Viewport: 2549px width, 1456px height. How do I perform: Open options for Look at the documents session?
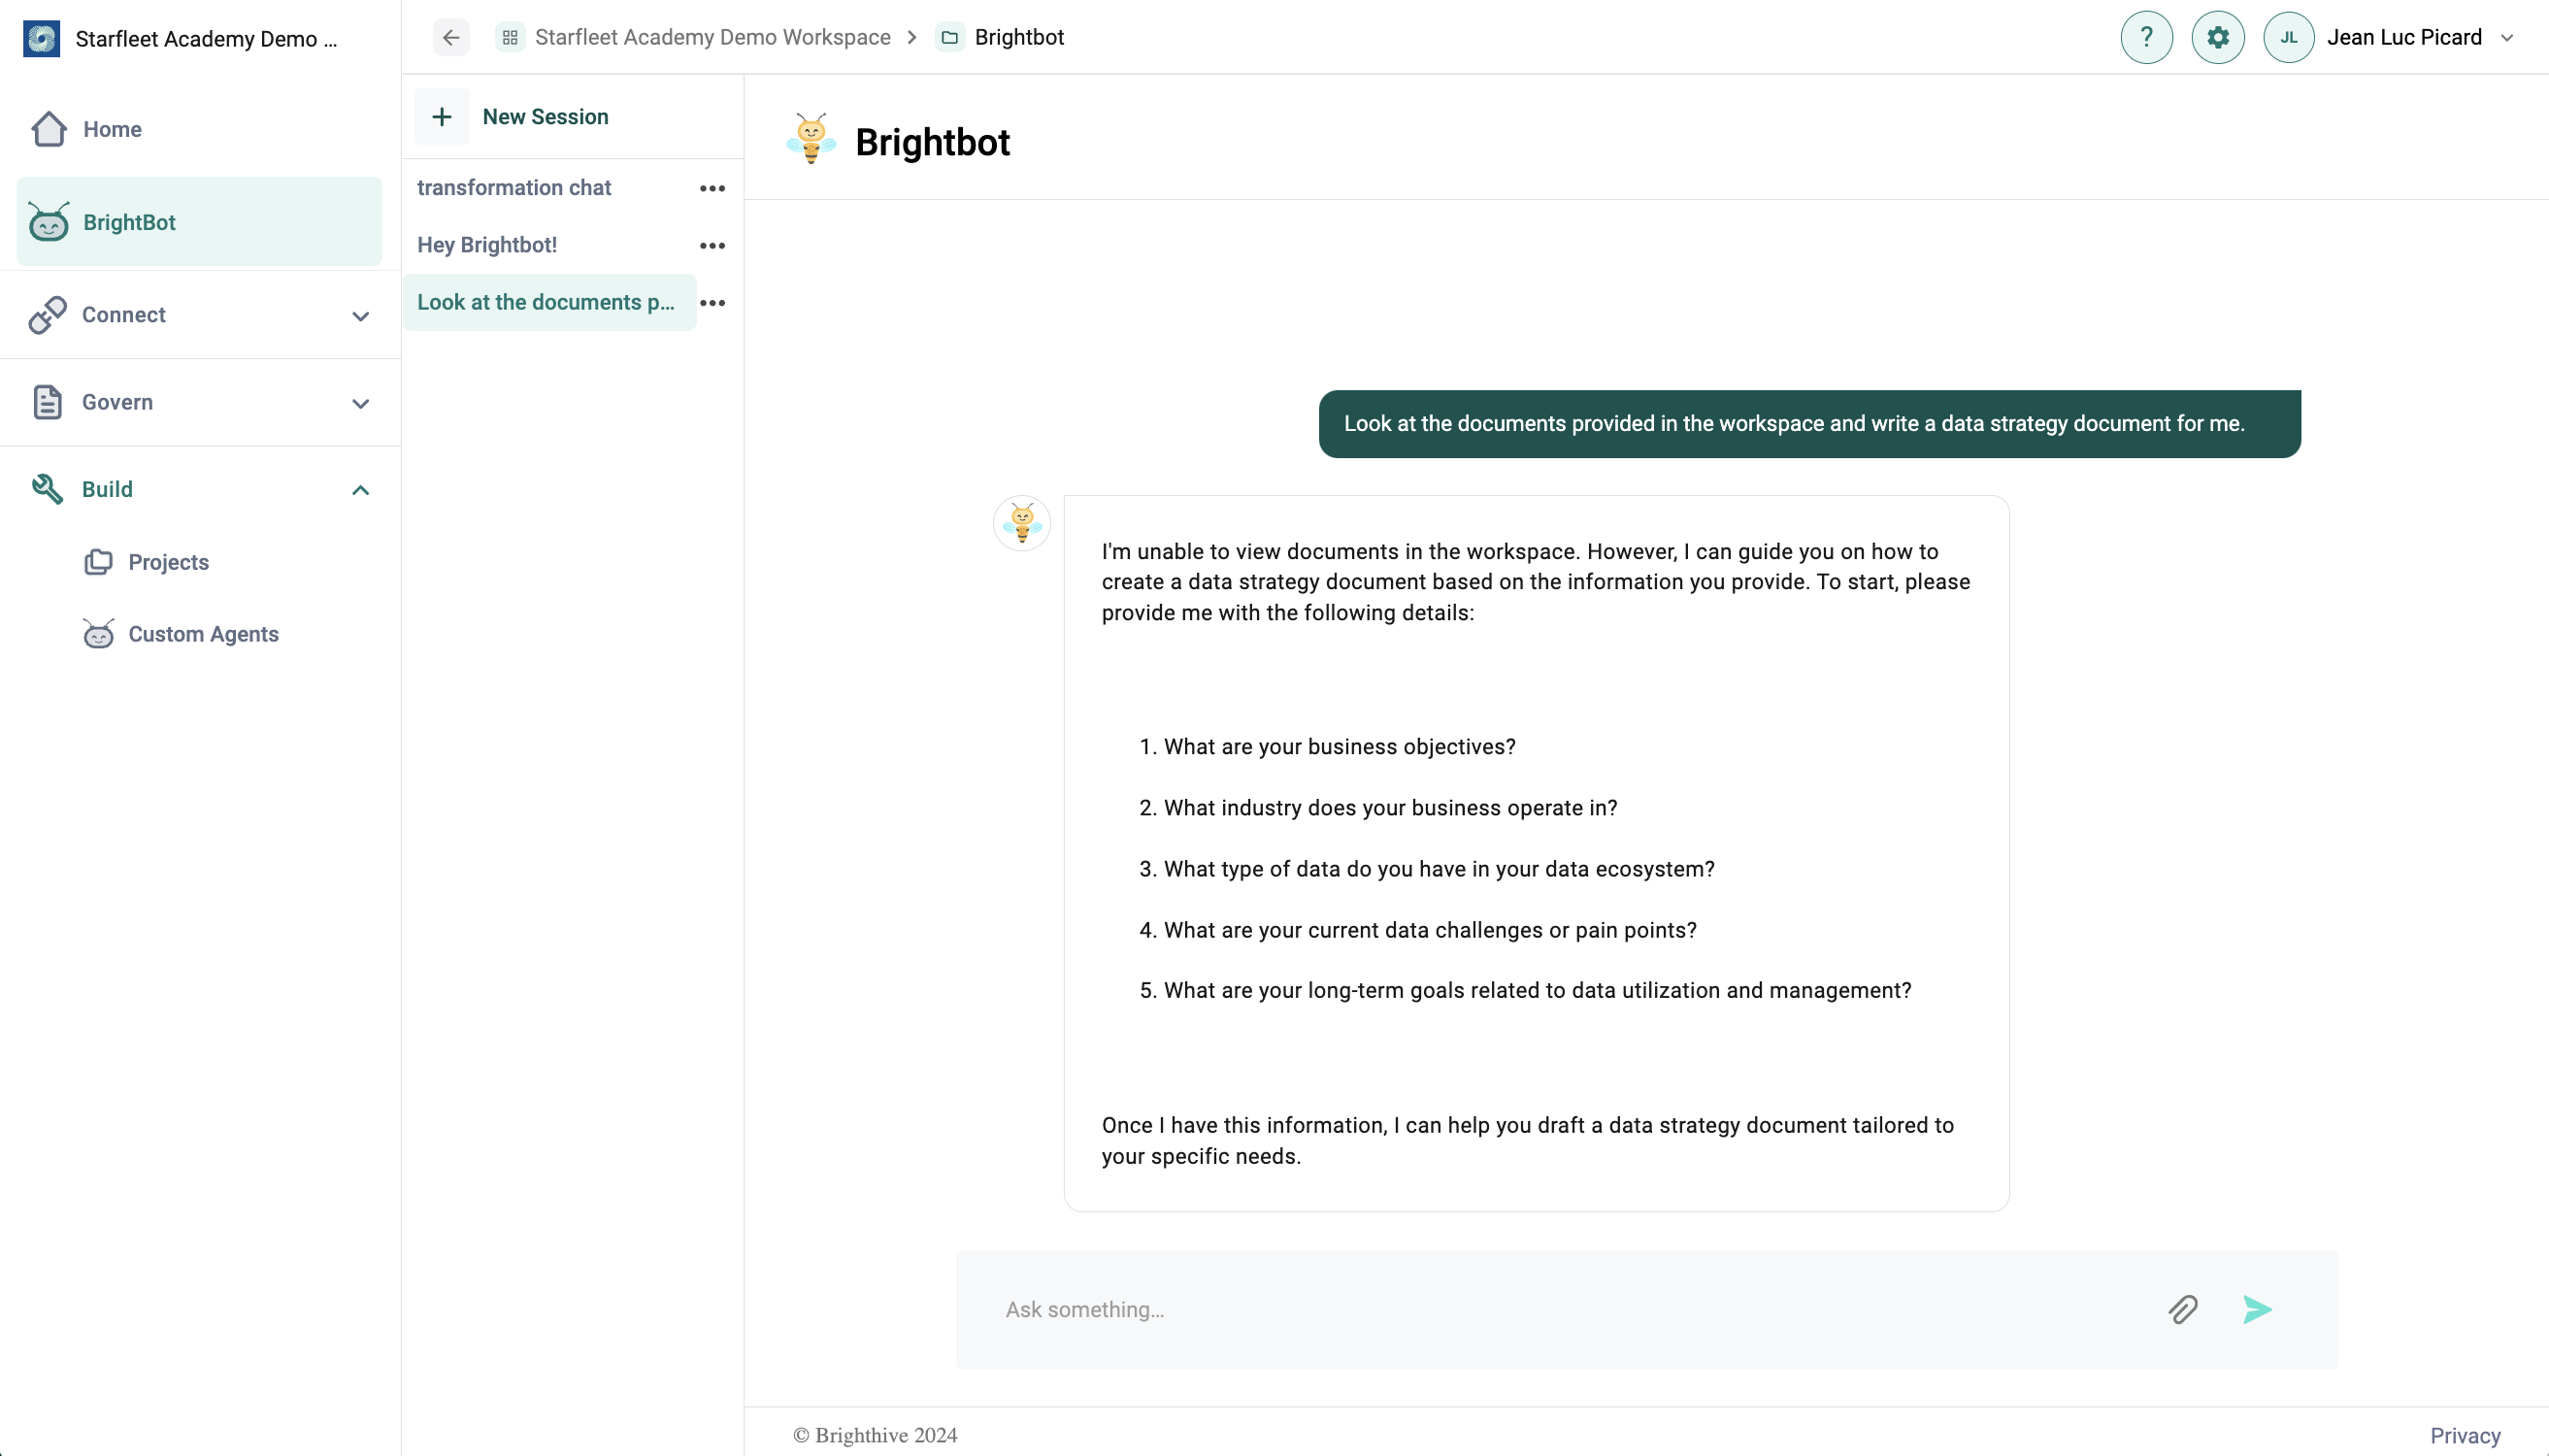pos(712,302)
